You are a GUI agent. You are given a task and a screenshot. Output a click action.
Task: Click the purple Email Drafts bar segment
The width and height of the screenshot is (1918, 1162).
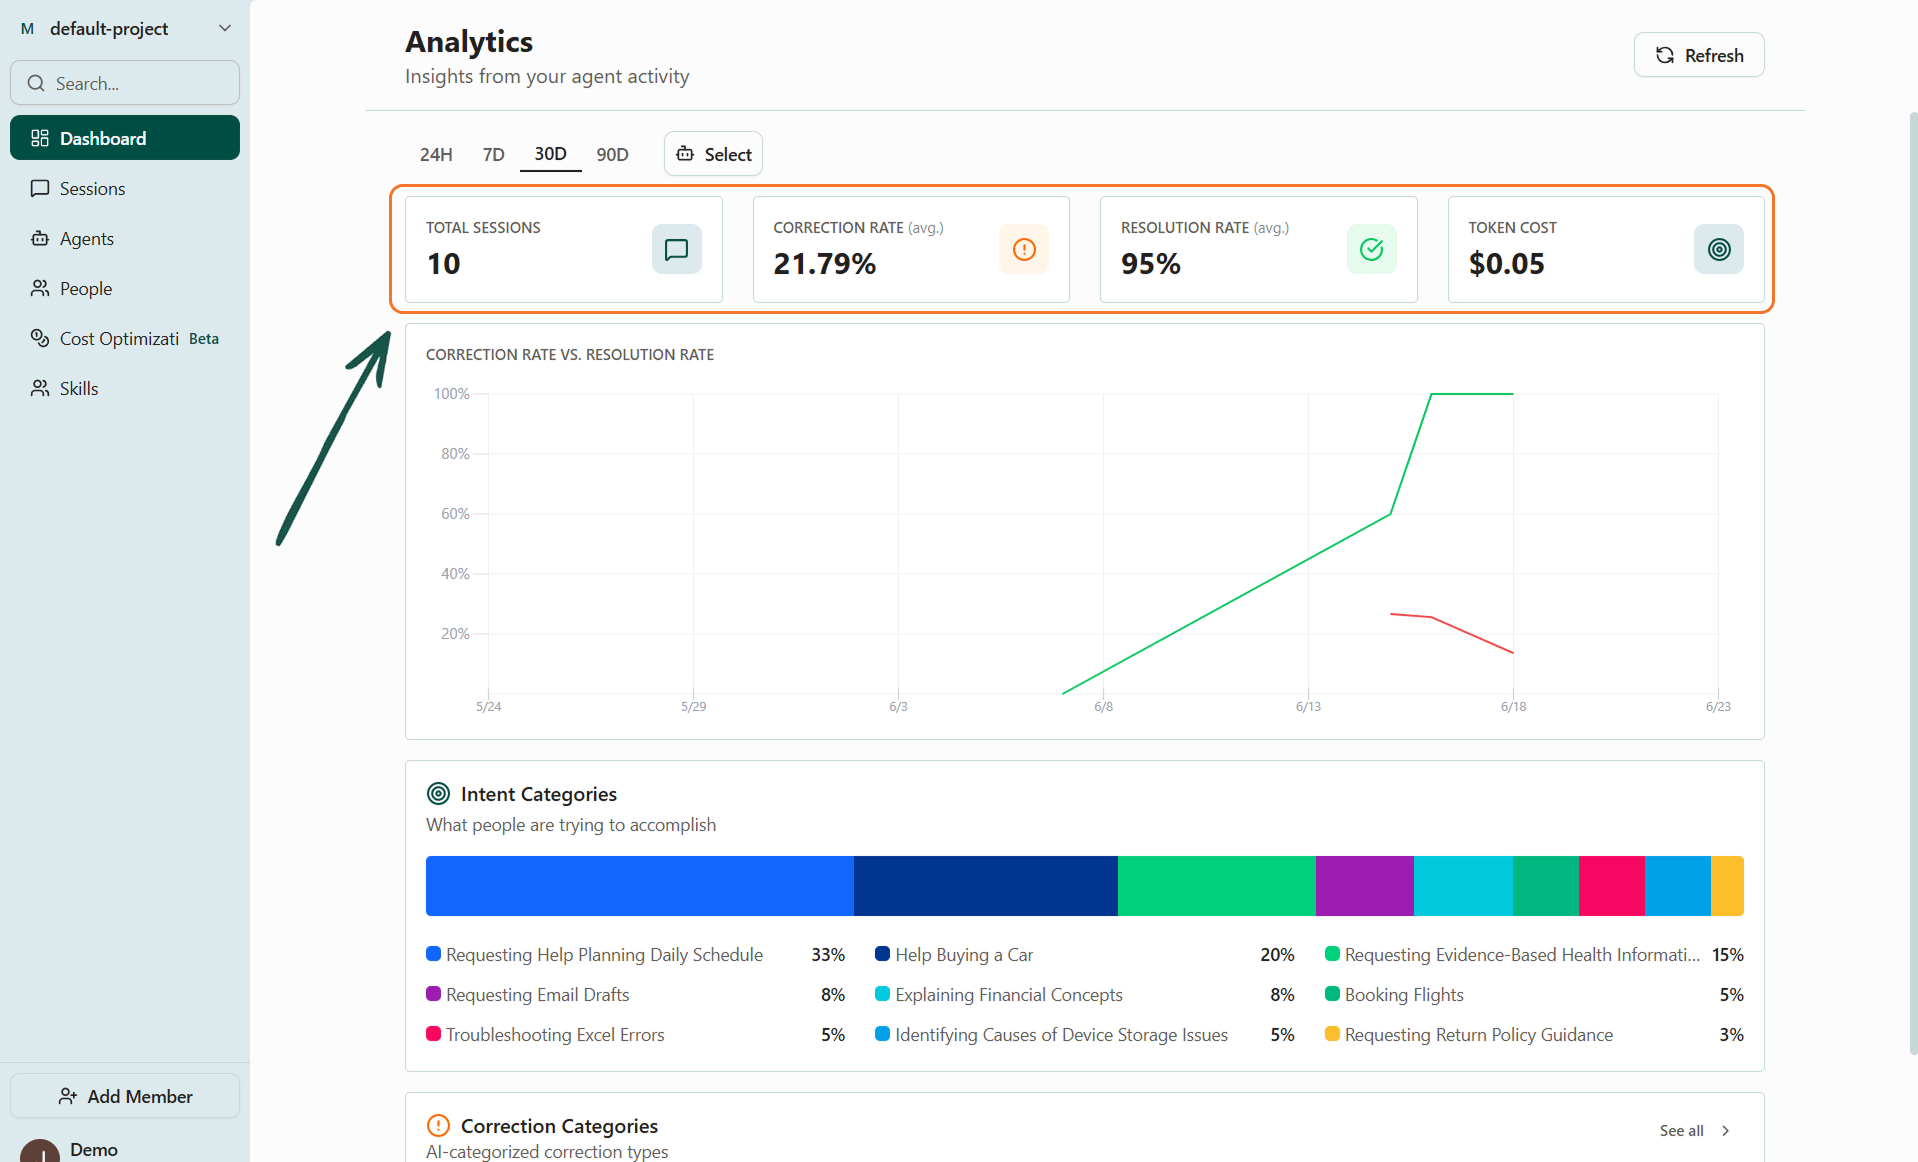(1365, 886)
